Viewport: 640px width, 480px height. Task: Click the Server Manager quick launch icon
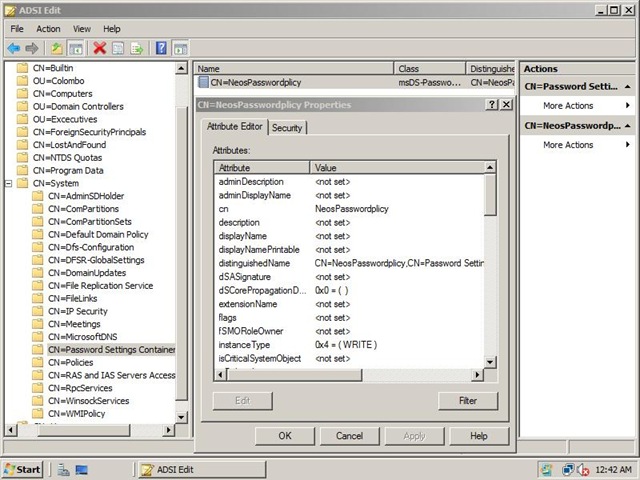(63, 470)
